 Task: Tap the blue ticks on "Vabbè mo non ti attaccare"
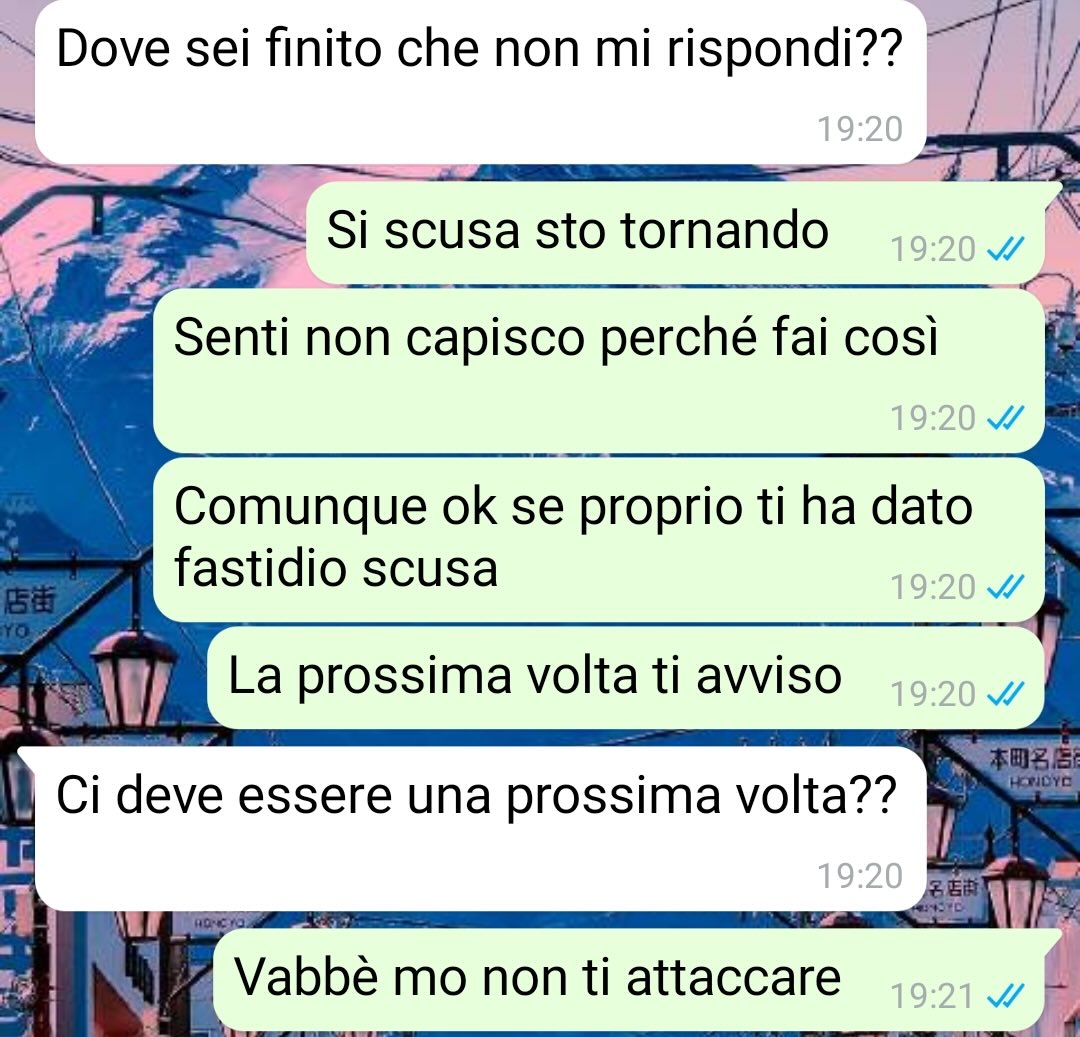pyautogui.click(x=1006, y=996)
